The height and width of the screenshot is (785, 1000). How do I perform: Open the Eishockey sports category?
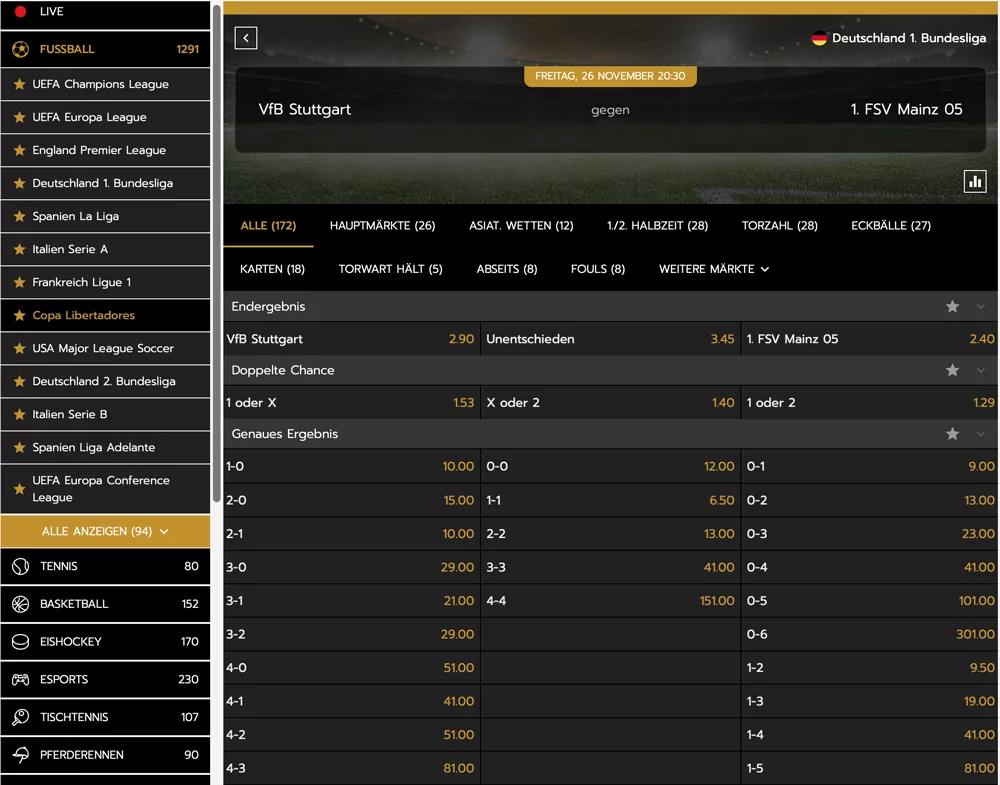(105, 642)
